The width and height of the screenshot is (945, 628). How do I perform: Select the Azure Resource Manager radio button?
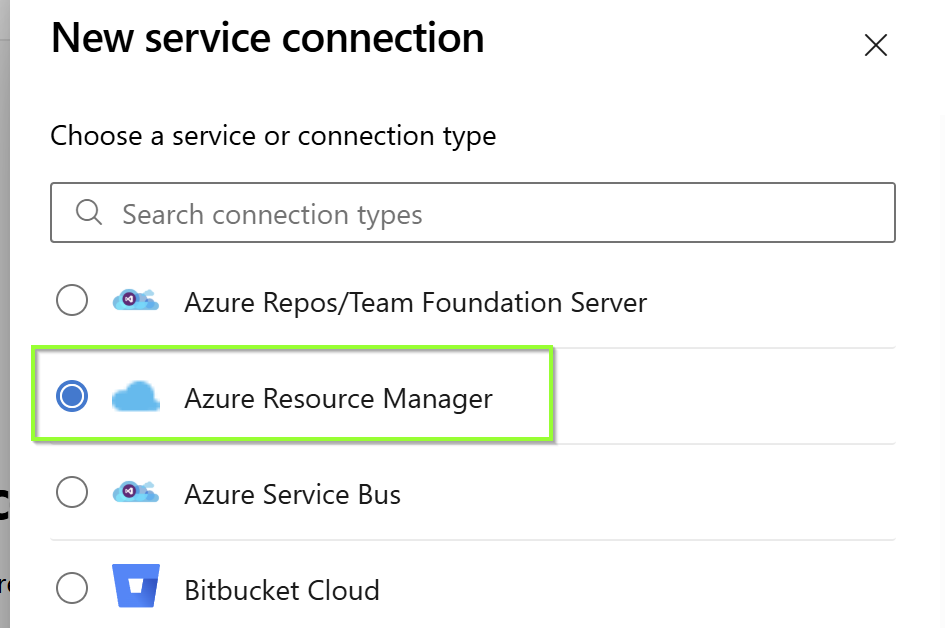[x=72, y=397]
